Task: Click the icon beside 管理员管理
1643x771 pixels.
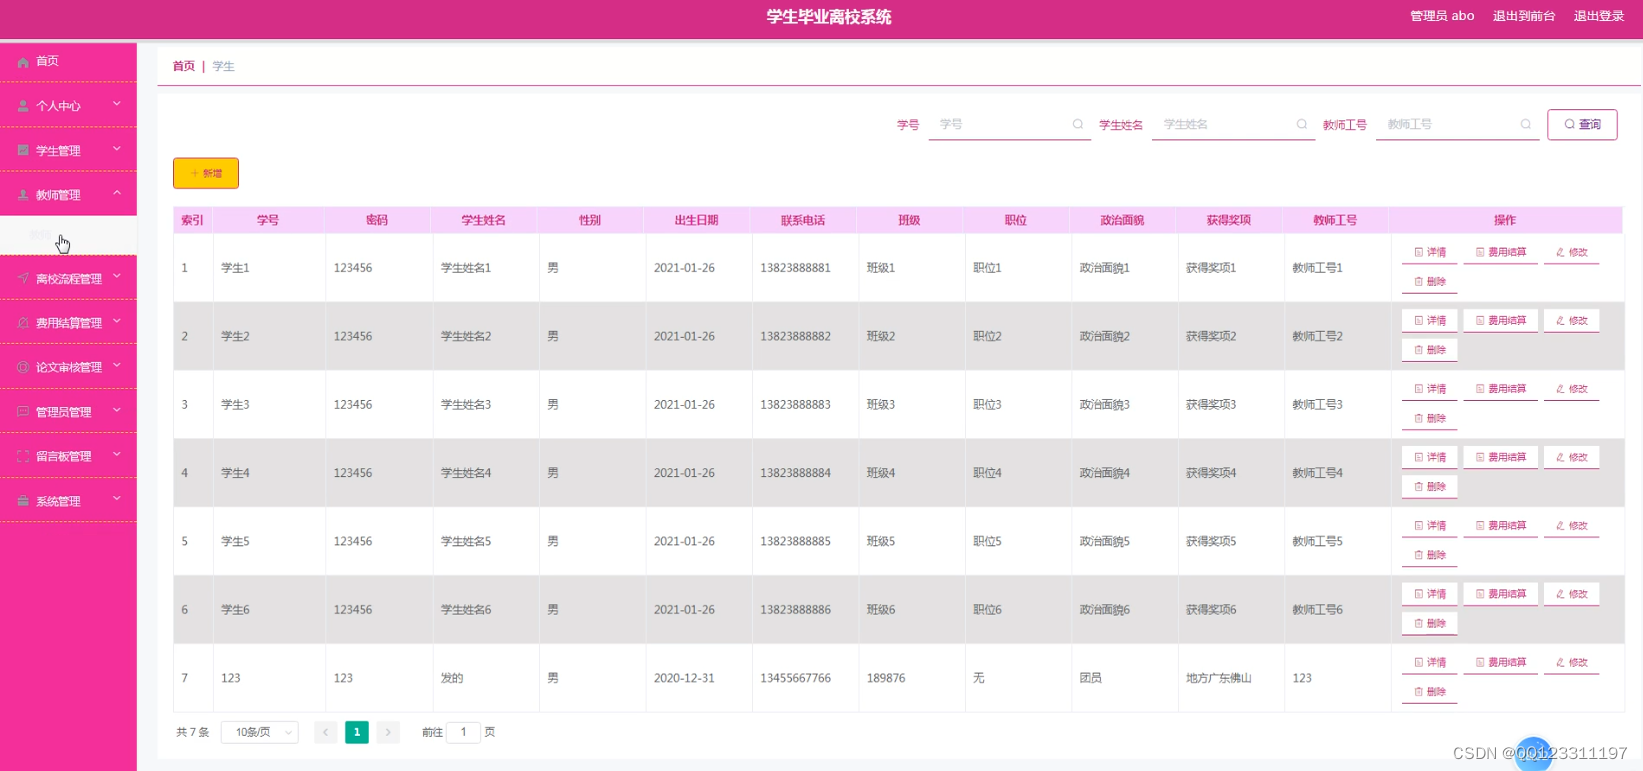Action: (23, 411)
